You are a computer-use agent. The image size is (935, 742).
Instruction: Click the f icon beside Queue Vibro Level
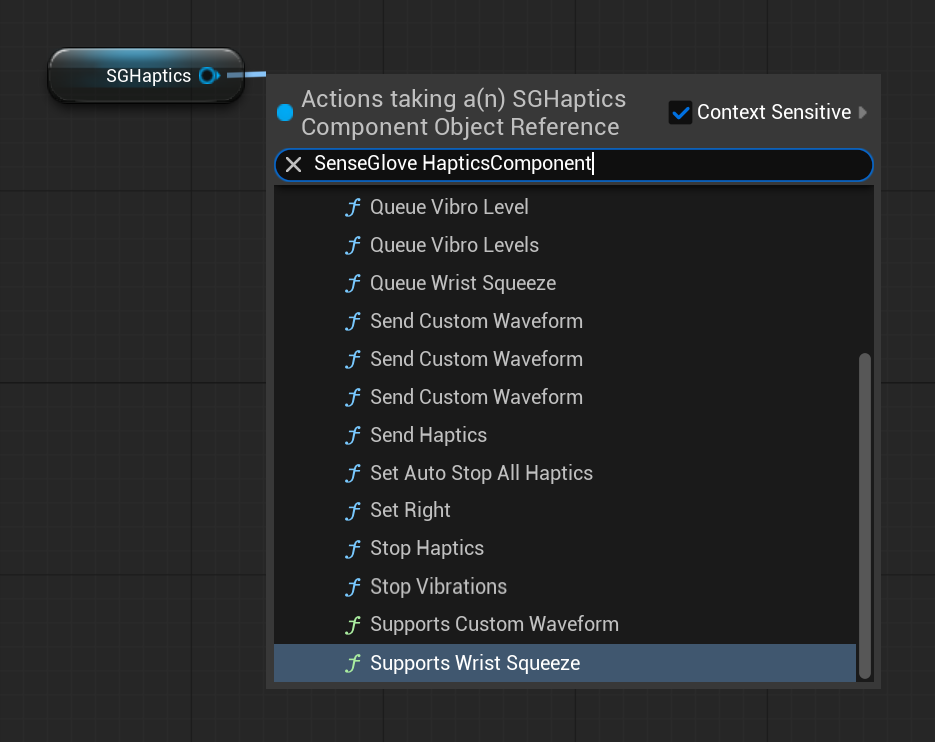[352, 207]
